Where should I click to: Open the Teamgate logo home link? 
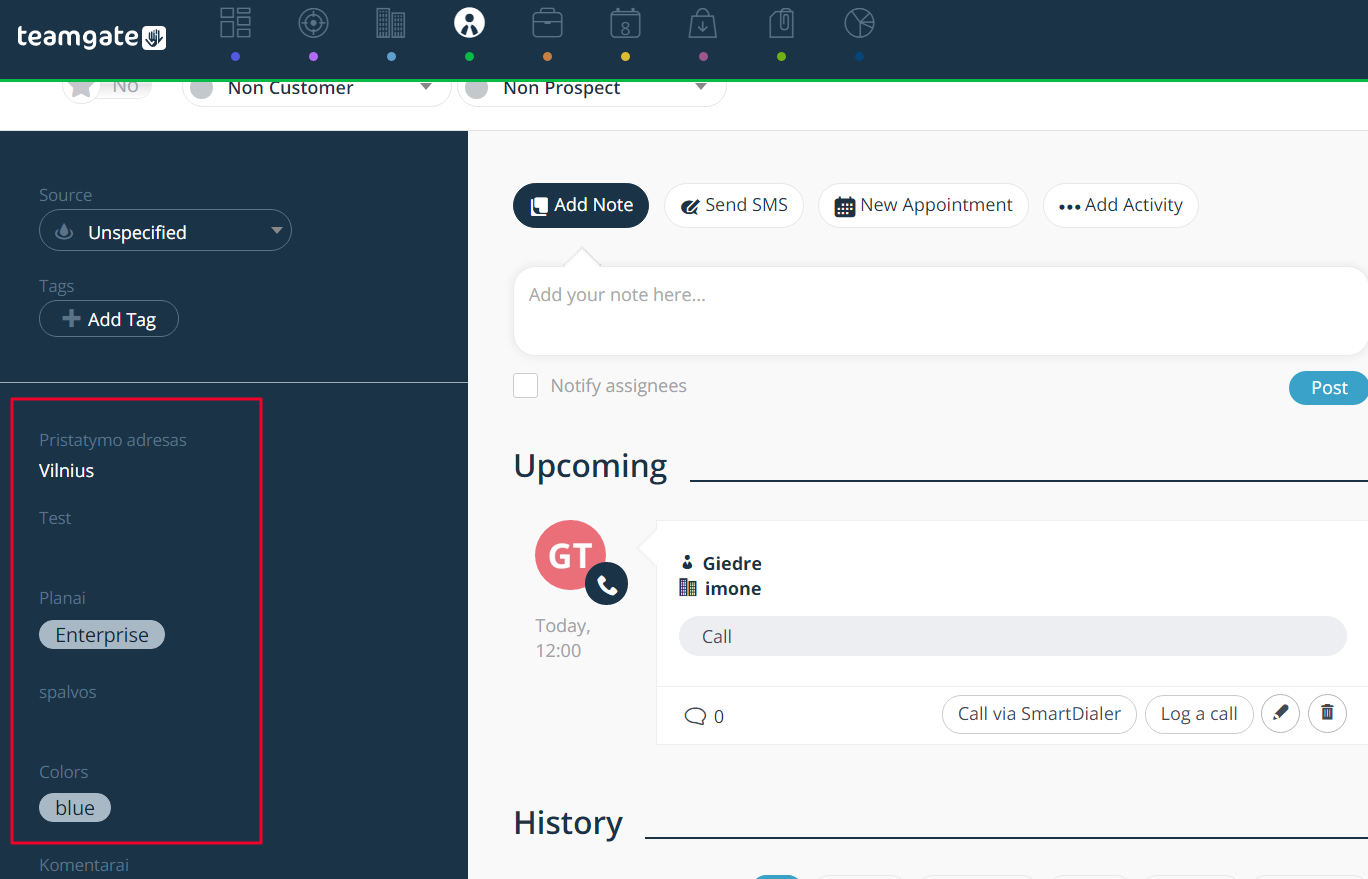click(91, 37)
